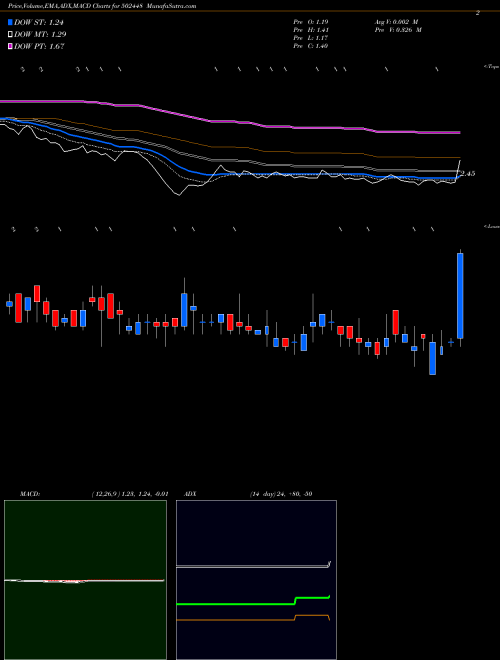
Task: Select the 'DOW ST: 1.24' legend text
Action: (39, 23)
